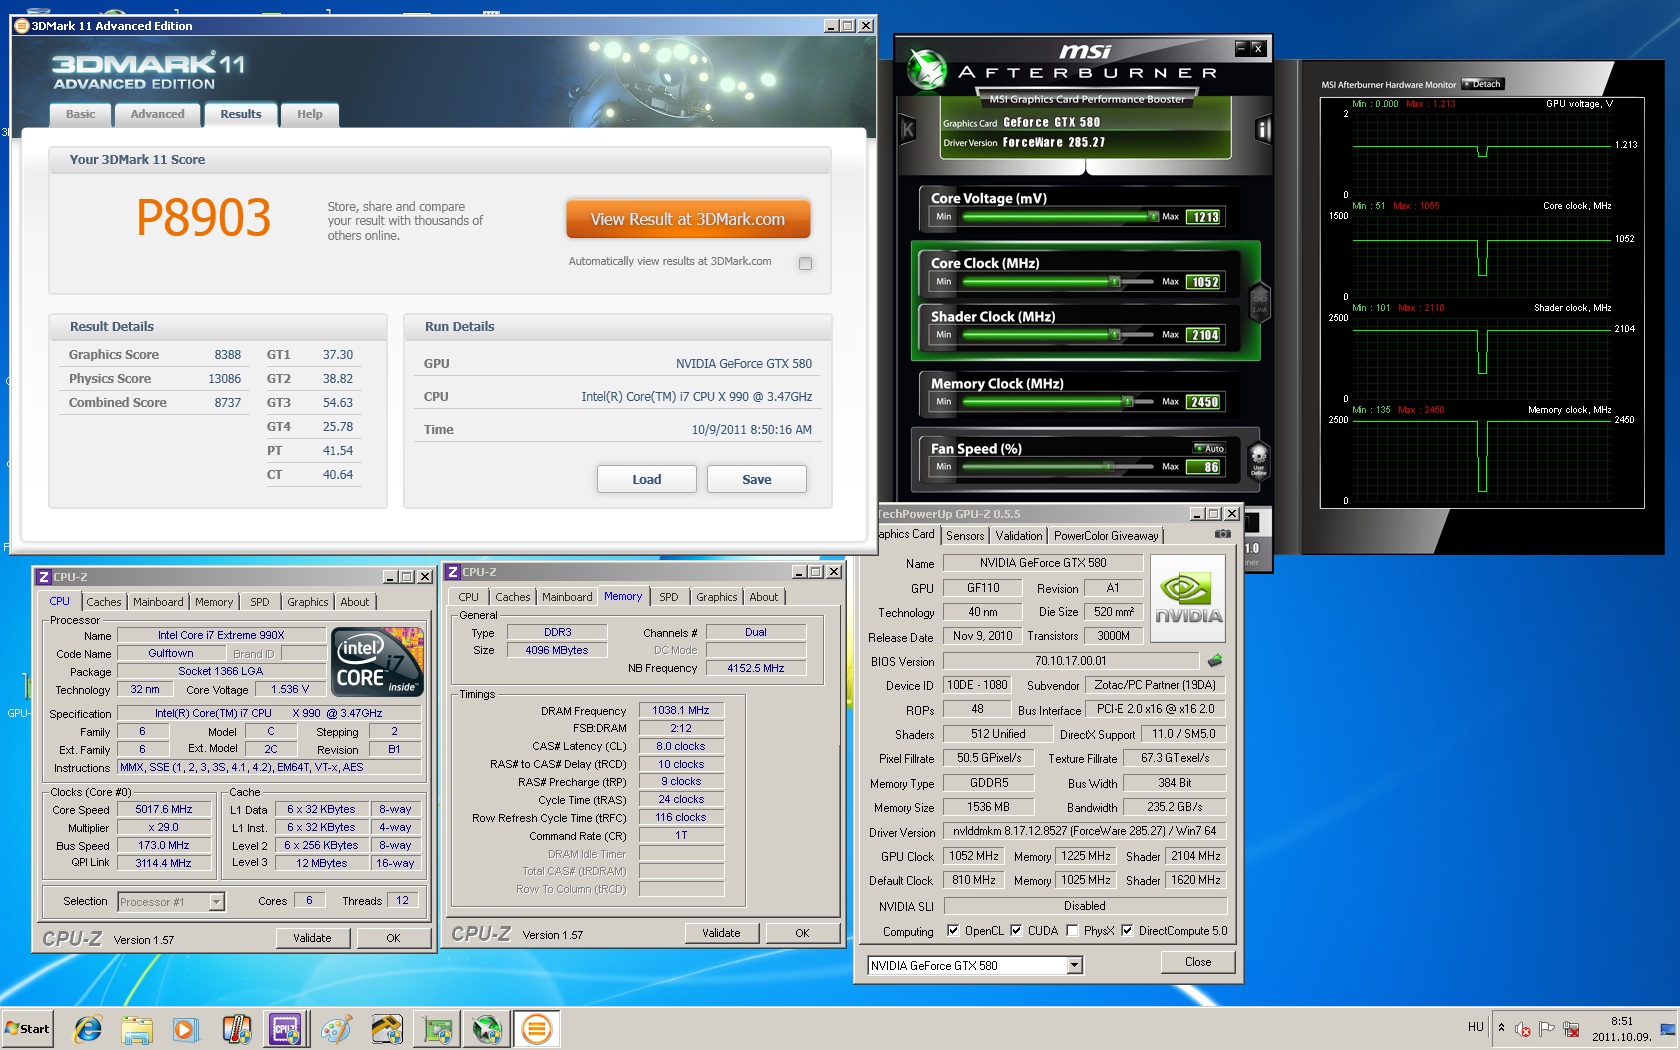Click the Link clocks icon in Afterburner
This screenshot has height=1050, width=1680.
pyautogui.click(x=1259, y=301)
